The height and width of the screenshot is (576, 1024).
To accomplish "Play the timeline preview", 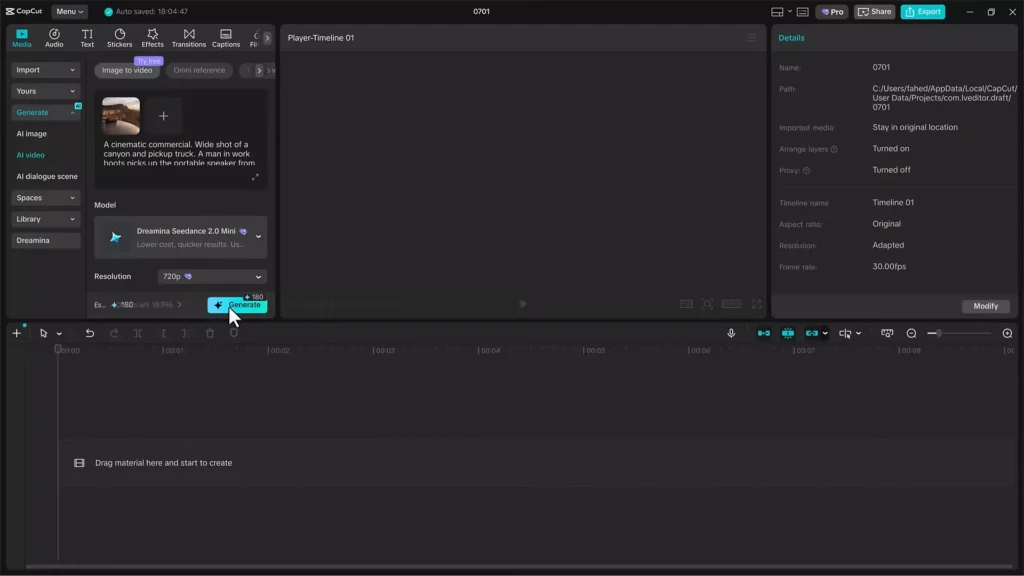I will (x=522, y=304).
